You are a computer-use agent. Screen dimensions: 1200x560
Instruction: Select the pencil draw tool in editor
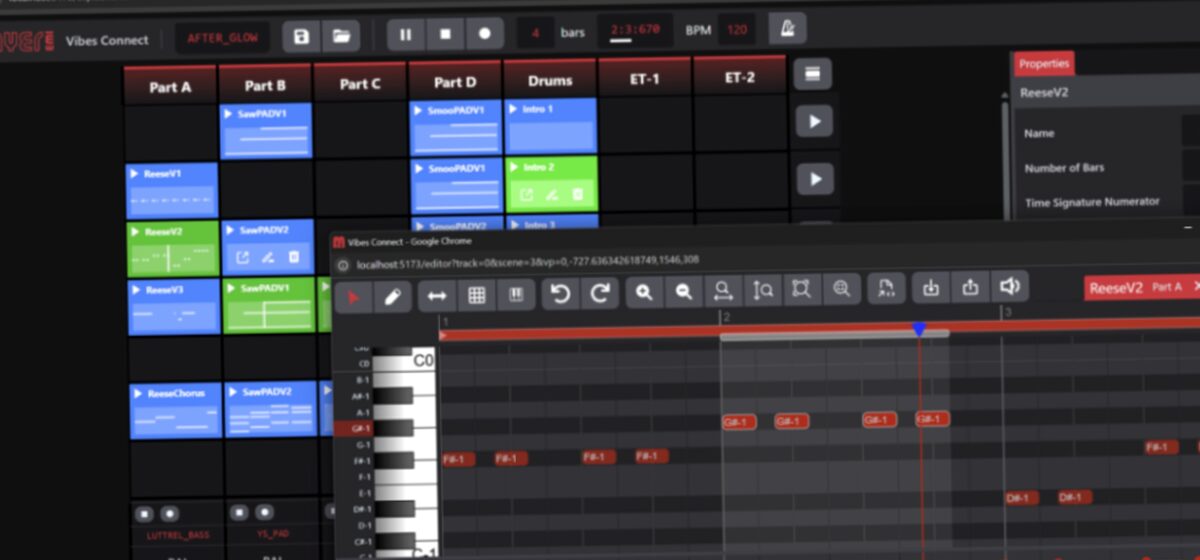point(392,296)
